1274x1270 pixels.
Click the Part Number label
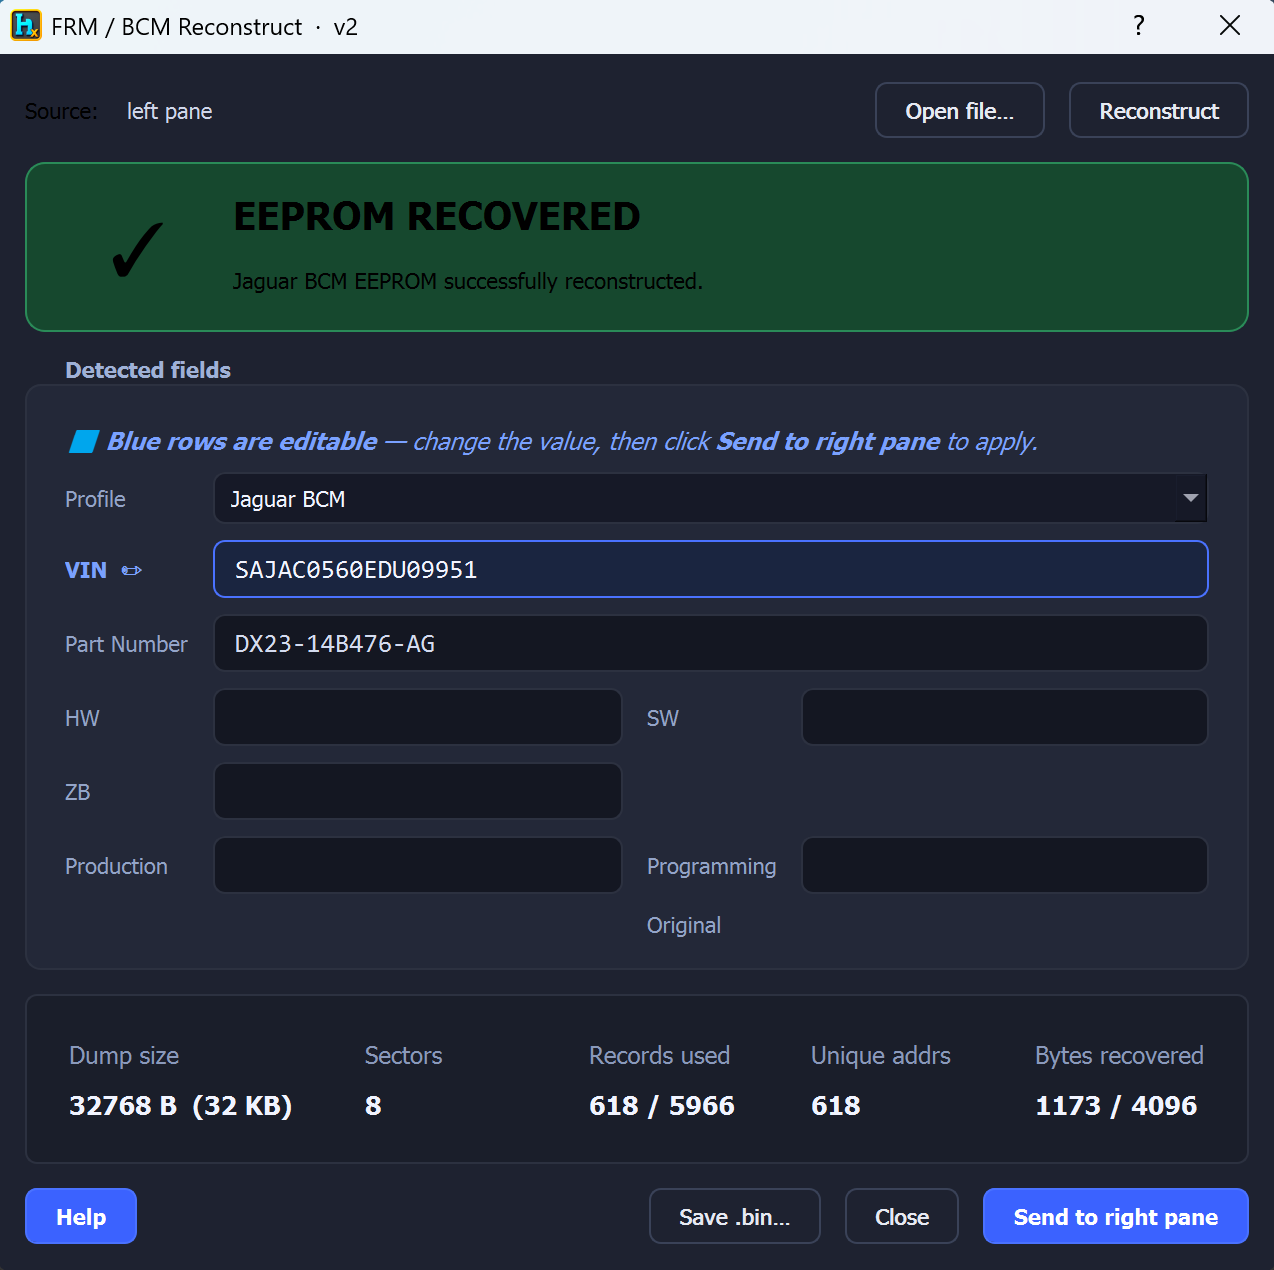click(126, 644)
